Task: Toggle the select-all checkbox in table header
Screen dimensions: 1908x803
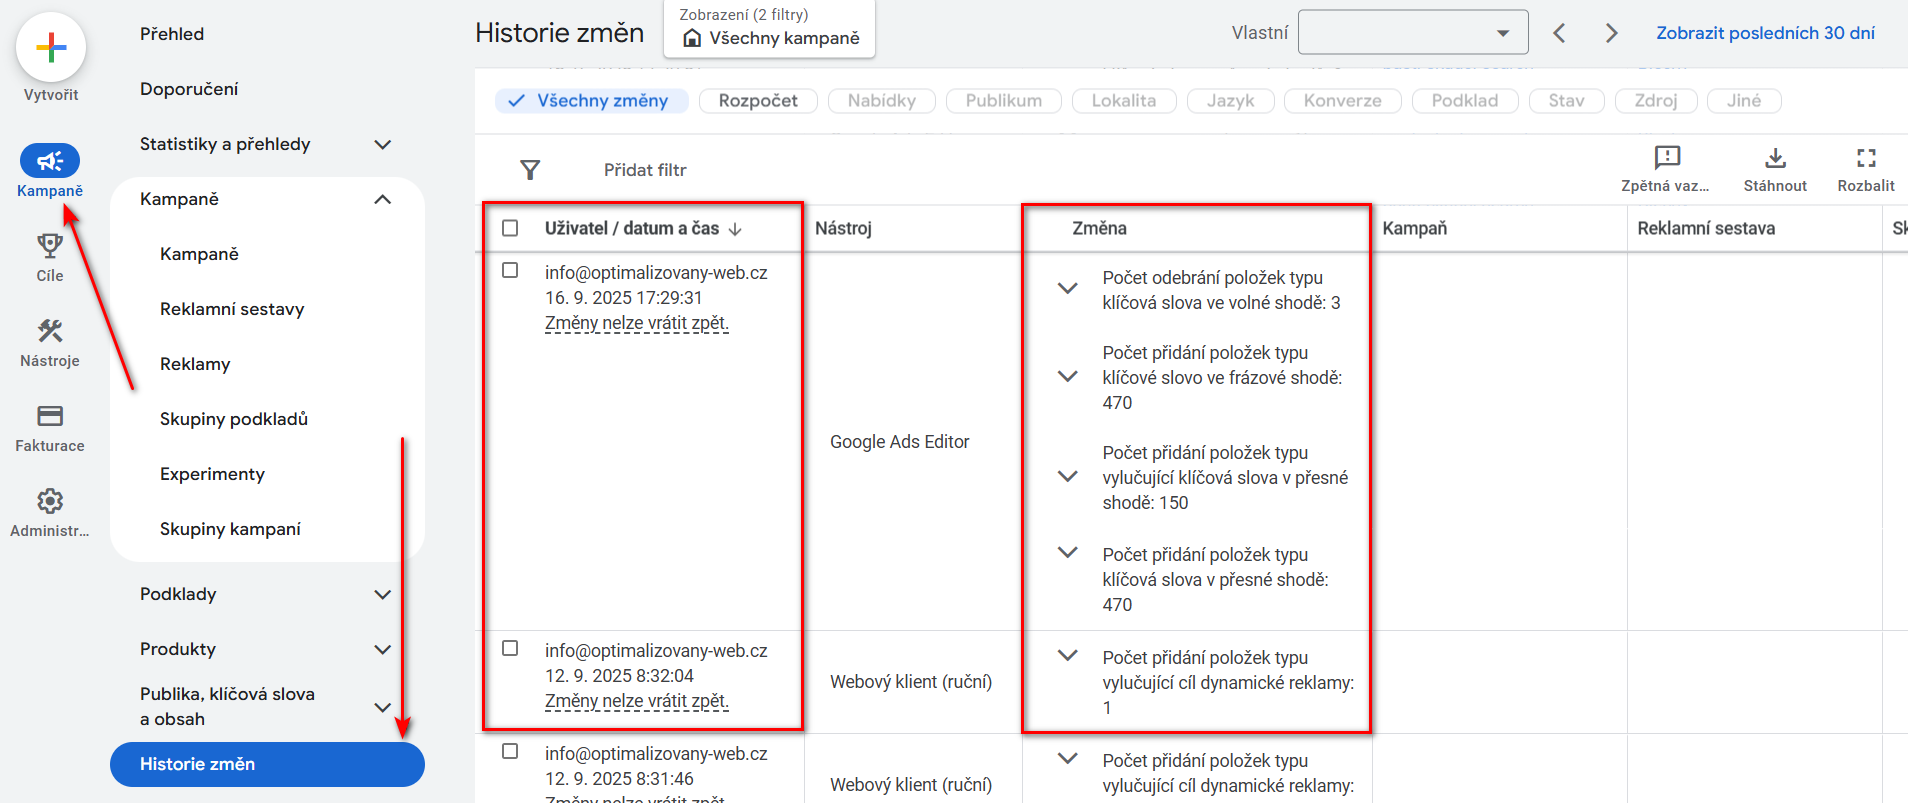Action: pos(510,228)
